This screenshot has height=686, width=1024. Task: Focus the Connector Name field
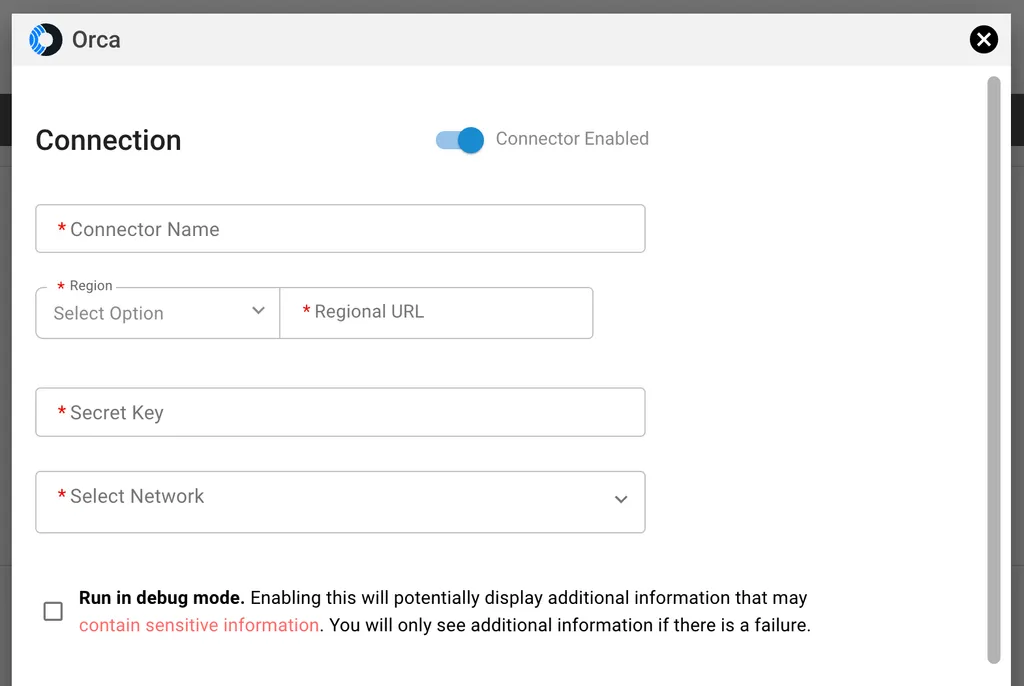(x=340, y=229)
